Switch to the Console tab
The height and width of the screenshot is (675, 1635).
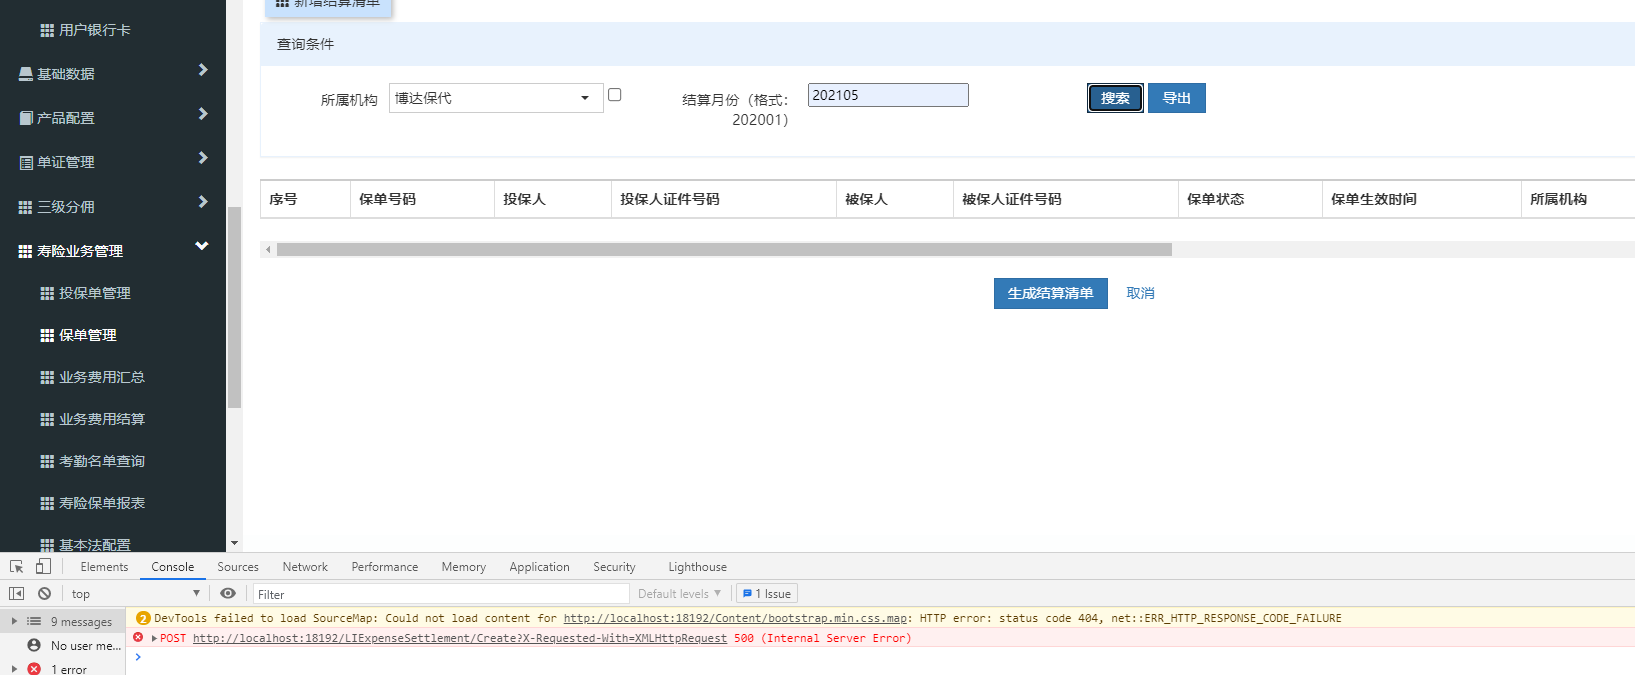[173, 567]
